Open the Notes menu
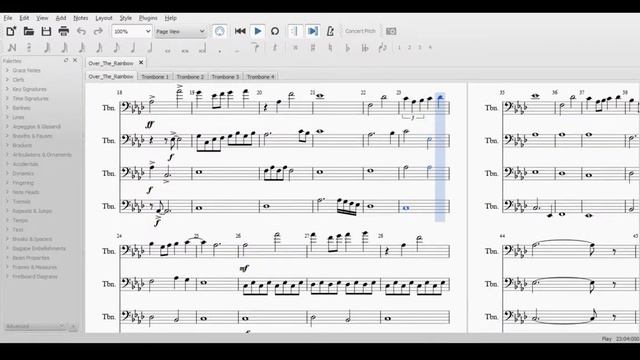This screenshot has width=640, height=360. (80, 18)
